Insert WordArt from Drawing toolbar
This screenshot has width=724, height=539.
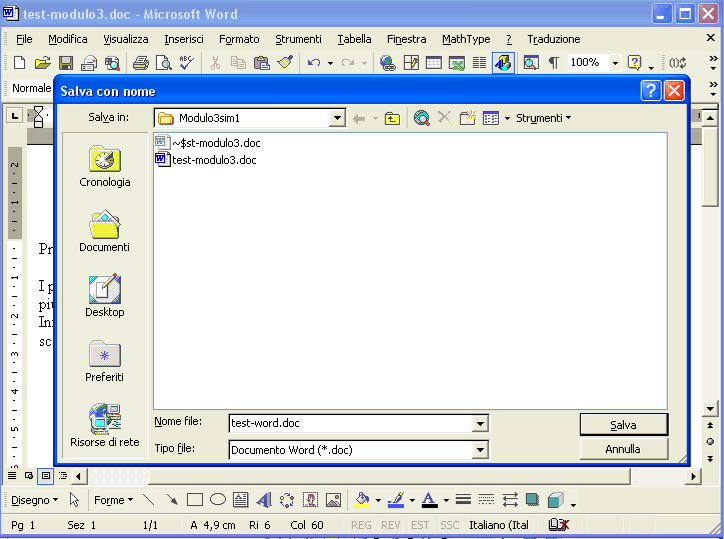coord(264,500)
